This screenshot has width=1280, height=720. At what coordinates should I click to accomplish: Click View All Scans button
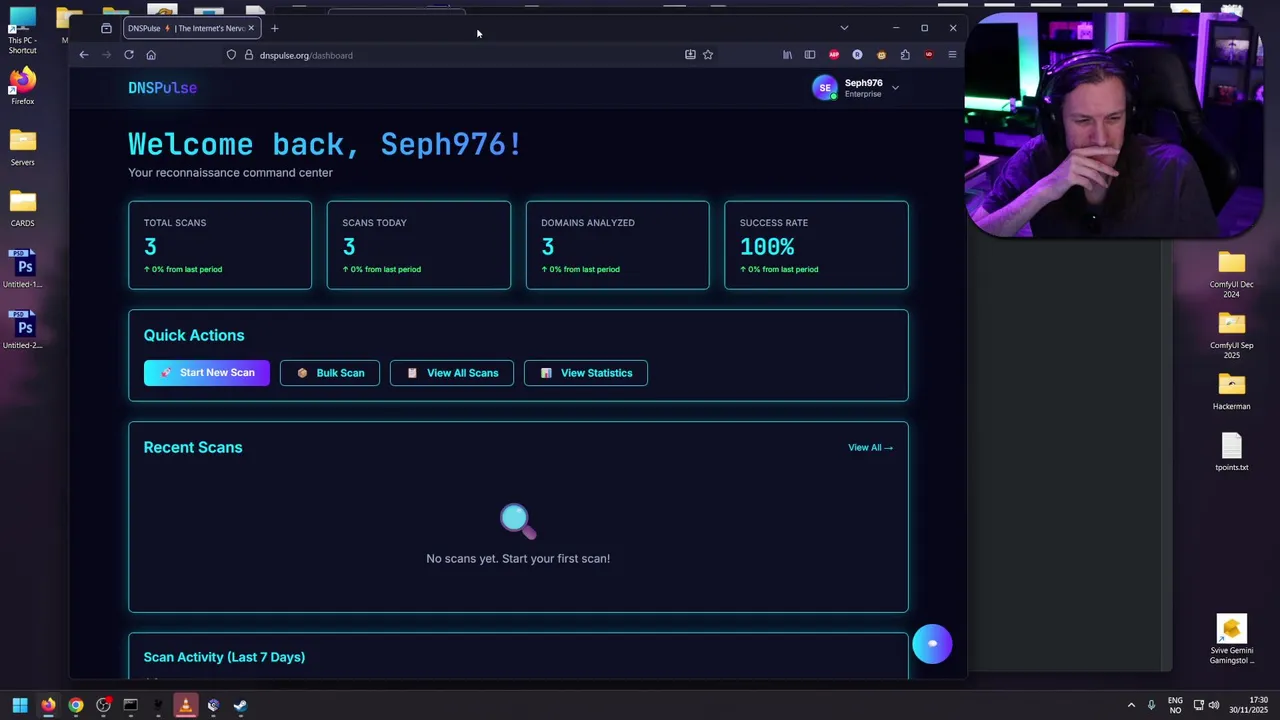(x=452, y=373)
